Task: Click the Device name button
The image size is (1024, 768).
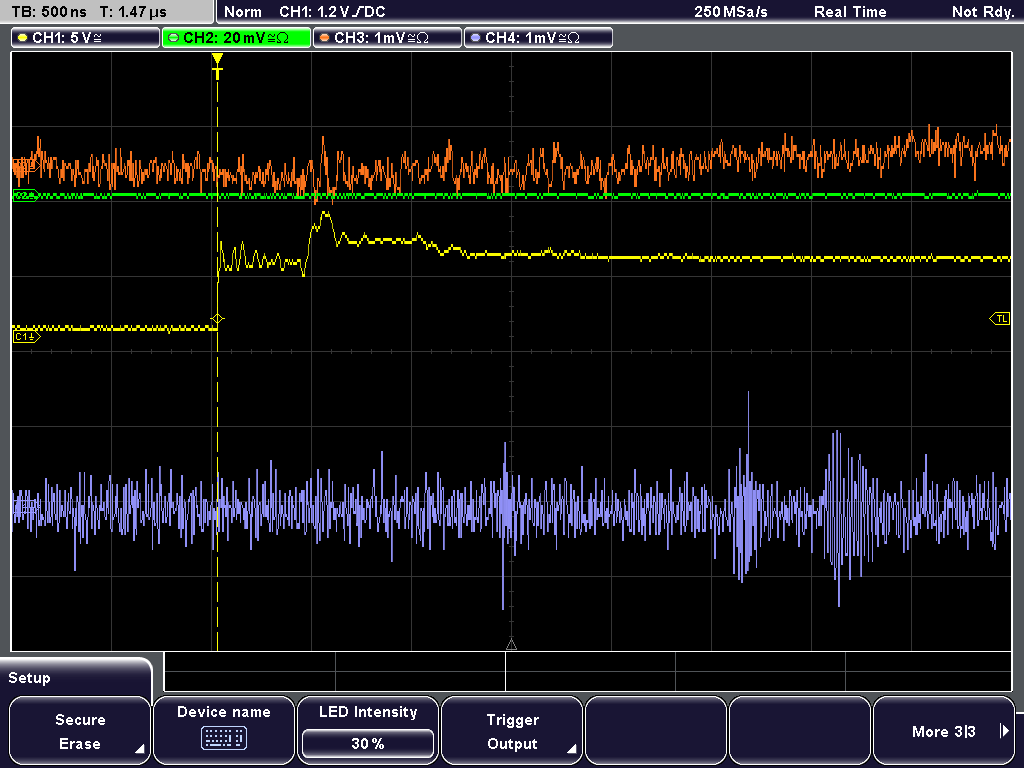Action: (223, 731)
